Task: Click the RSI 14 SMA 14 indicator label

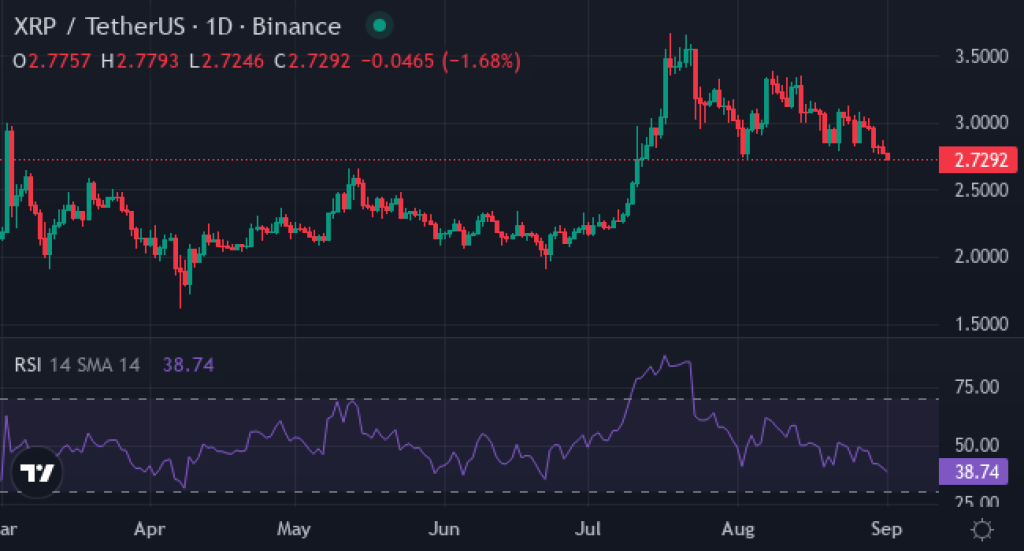Action: (x=77, y=364)
